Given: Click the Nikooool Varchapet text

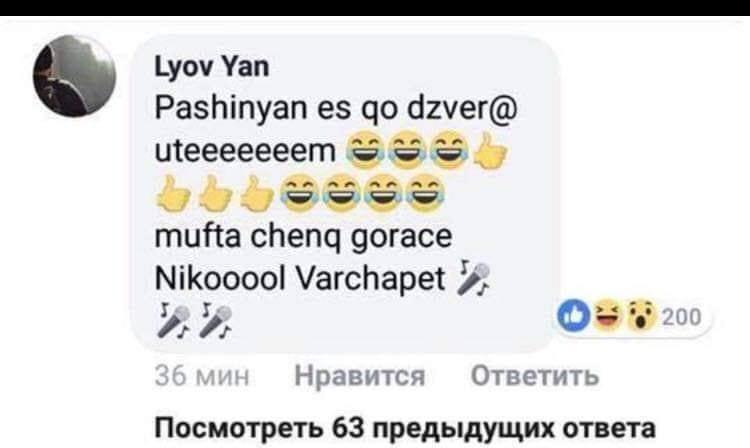Looking at the screenshot, I should click(x=300, y=277).
